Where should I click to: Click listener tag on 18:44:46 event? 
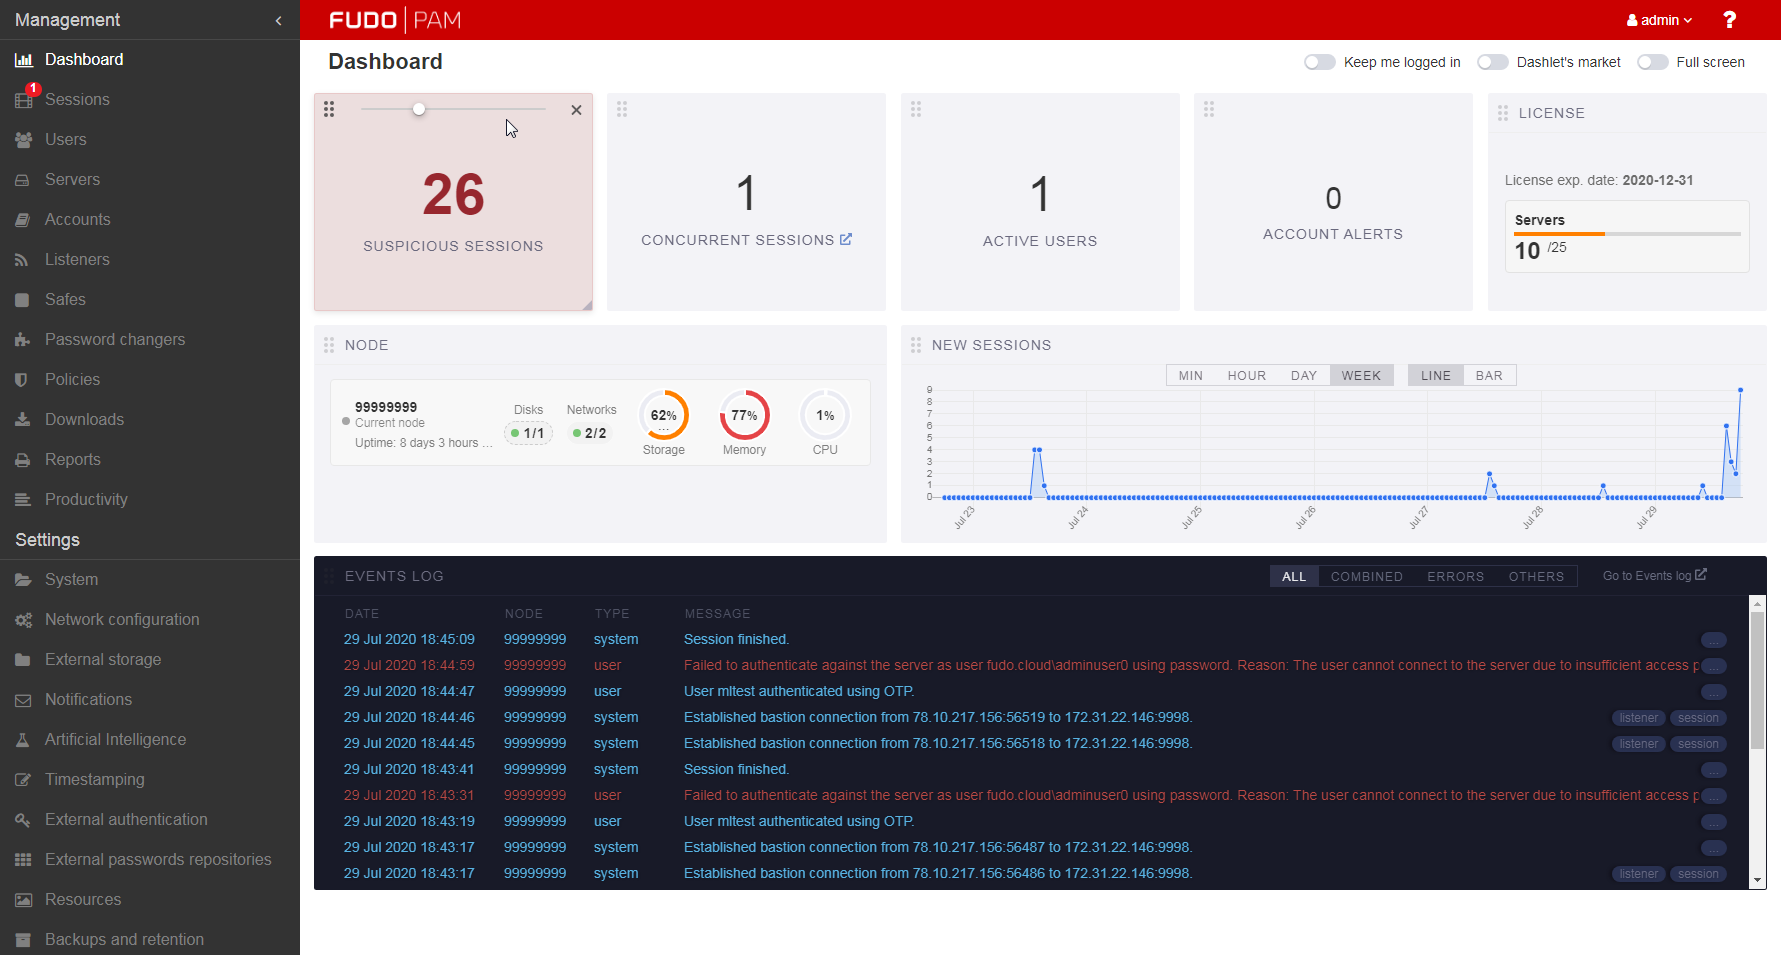point(1639,718)
